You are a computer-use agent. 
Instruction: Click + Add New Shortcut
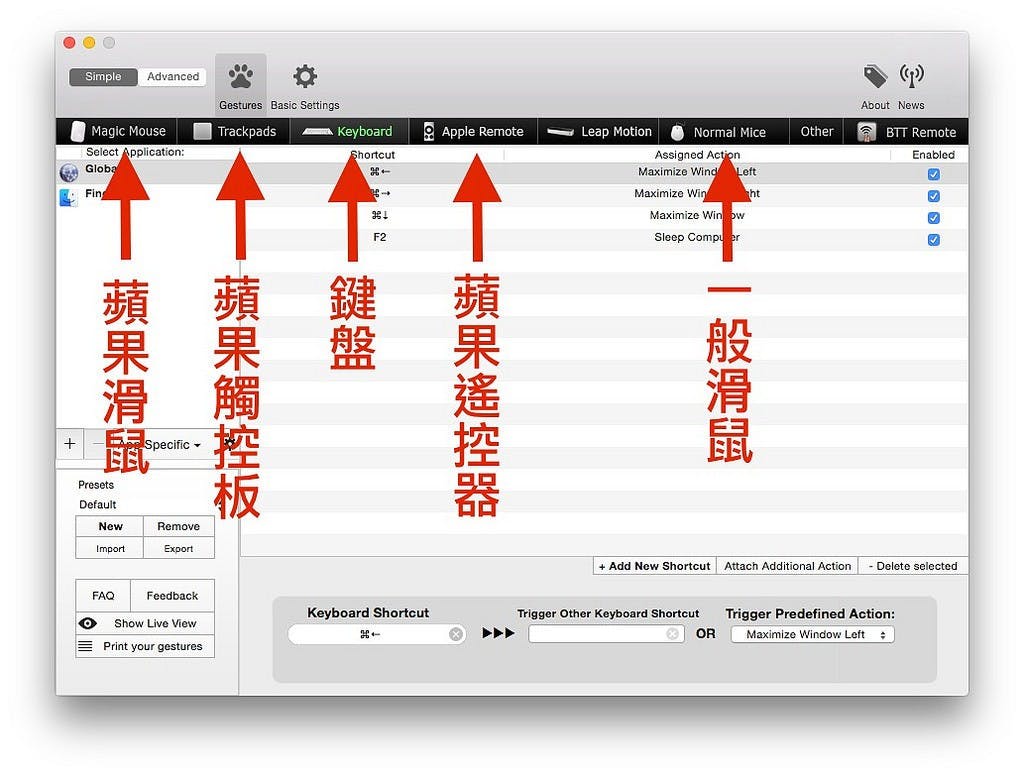pyautogui.click(x=654, y=566)
